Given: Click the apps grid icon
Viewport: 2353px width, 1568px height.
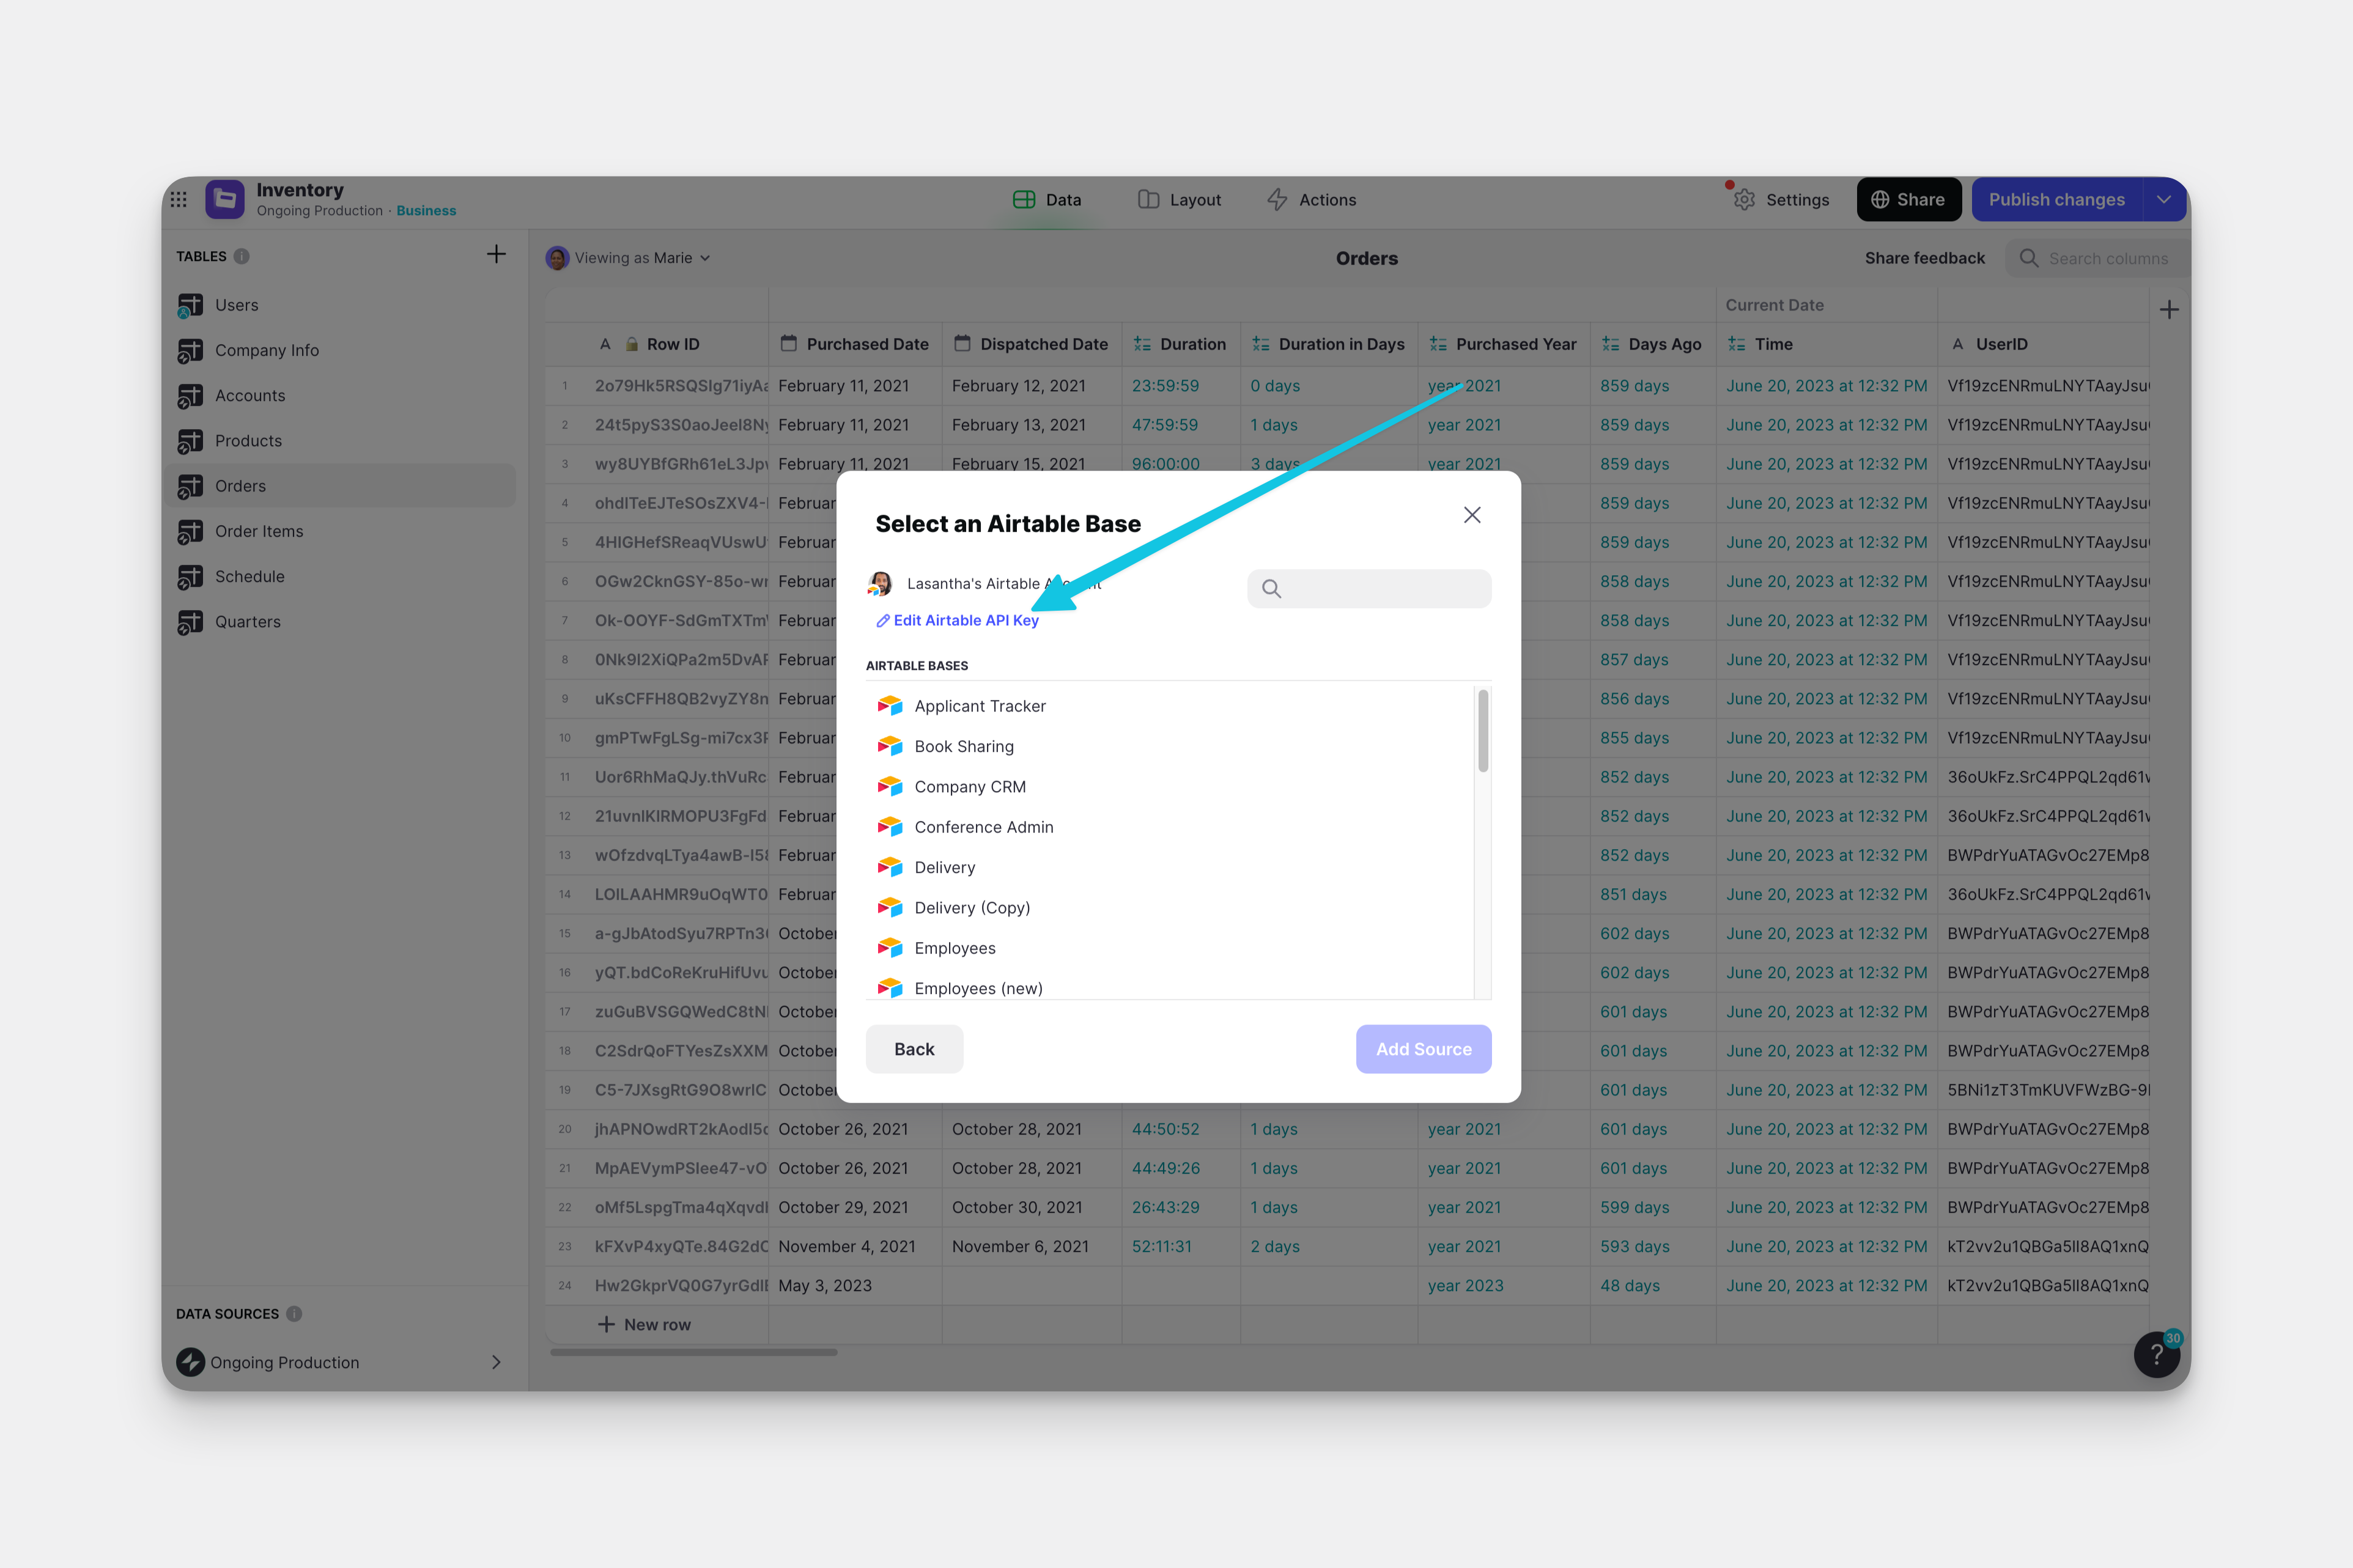Looking at the screenshot, I should pos(179,199).
